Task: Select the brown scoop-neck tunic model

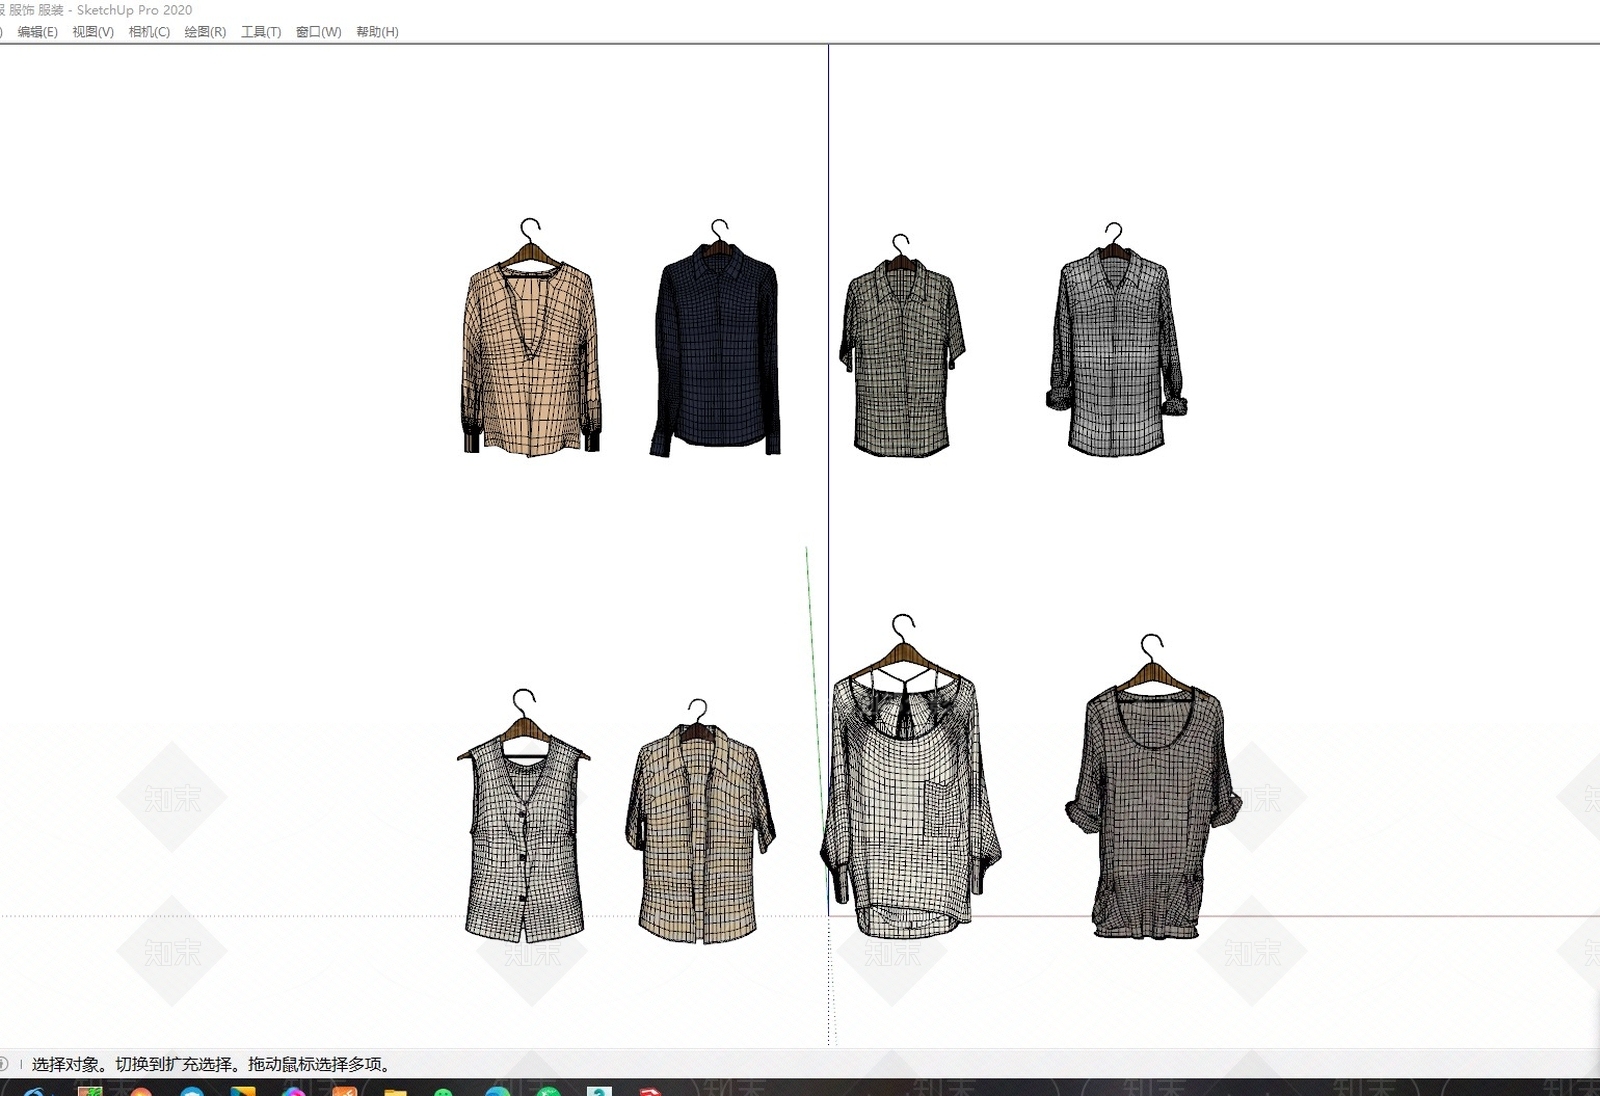Action: point(1153,788)
